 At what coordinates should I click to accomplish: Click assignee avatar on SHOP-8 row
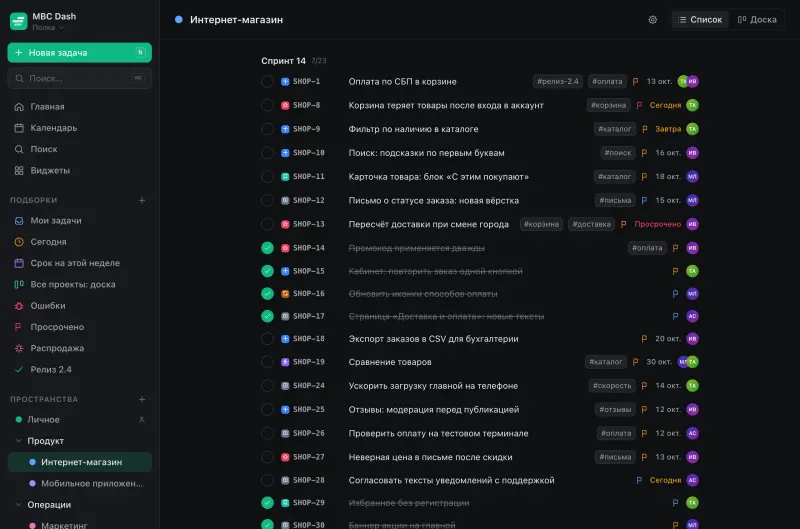pyautogui.click(x=692, y=105)
